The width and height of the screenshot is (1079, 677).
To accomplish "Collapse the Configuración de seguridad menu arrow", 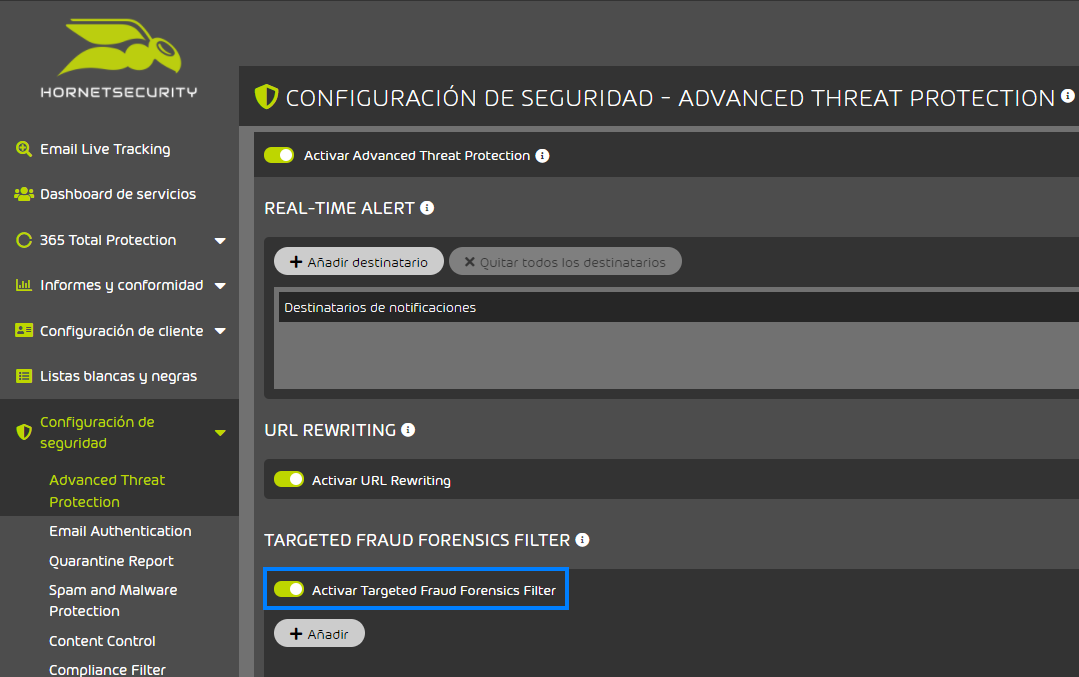I will pos(220,433).
